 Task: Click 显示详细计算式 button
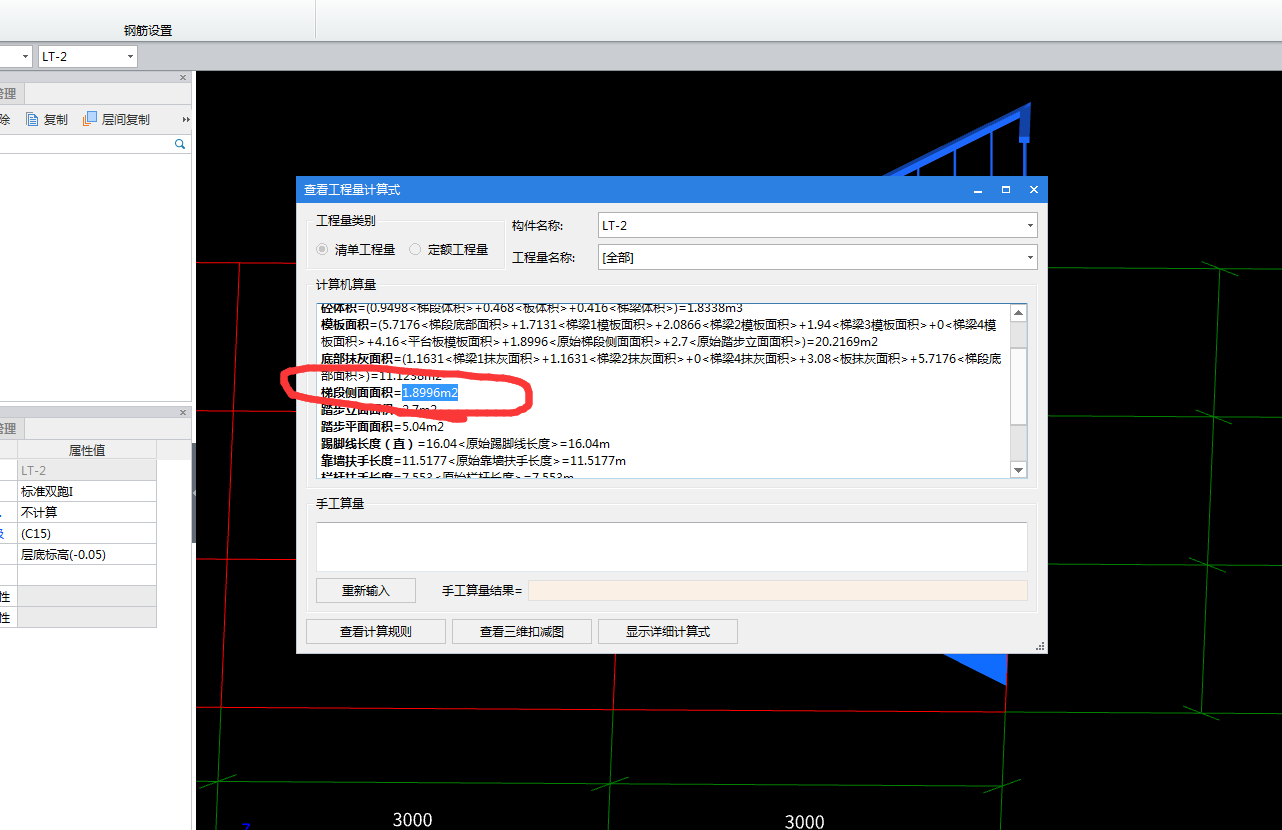[x=668, y=631]
